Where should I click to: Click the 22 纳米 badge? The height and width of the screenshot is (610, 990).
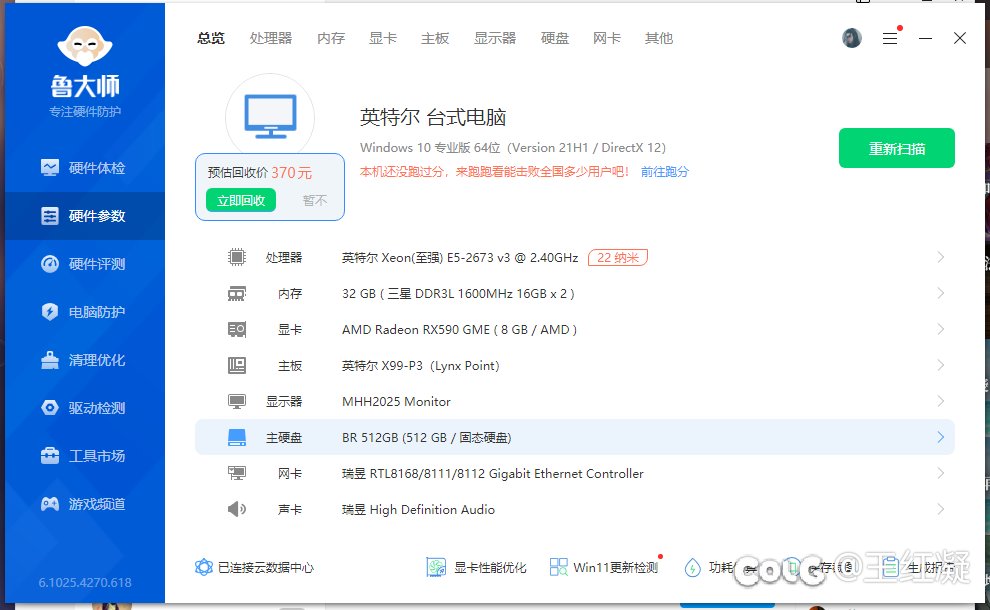pyautogui.click(x=617, y=258)
